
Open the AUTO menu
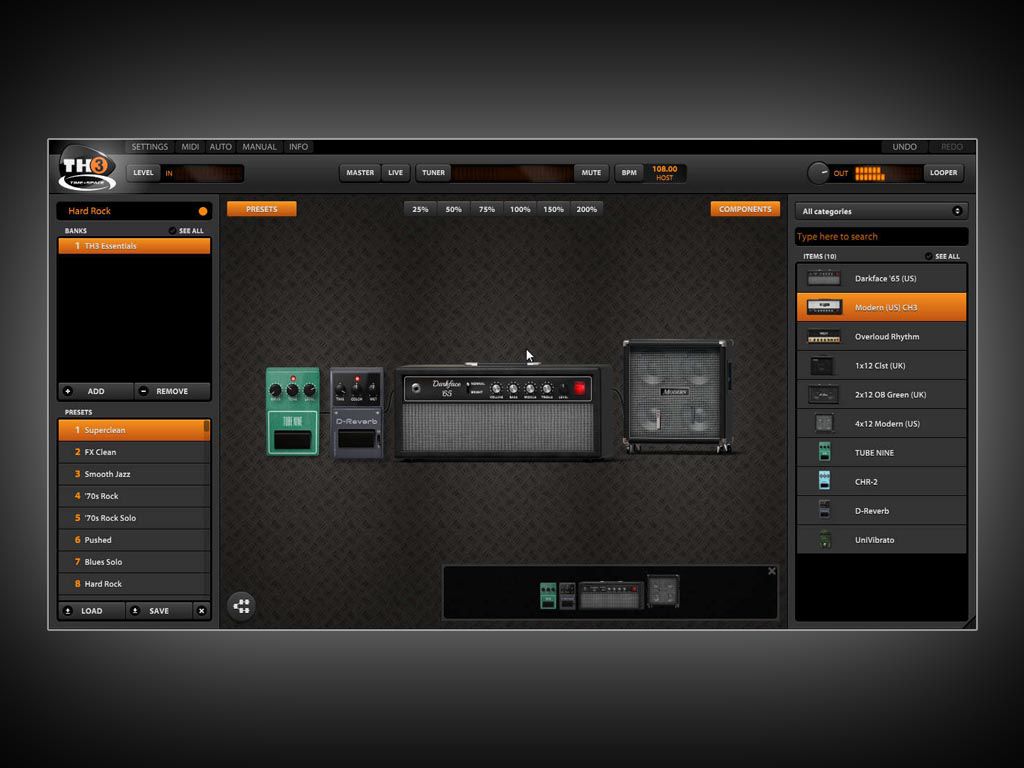pos(221,147)
